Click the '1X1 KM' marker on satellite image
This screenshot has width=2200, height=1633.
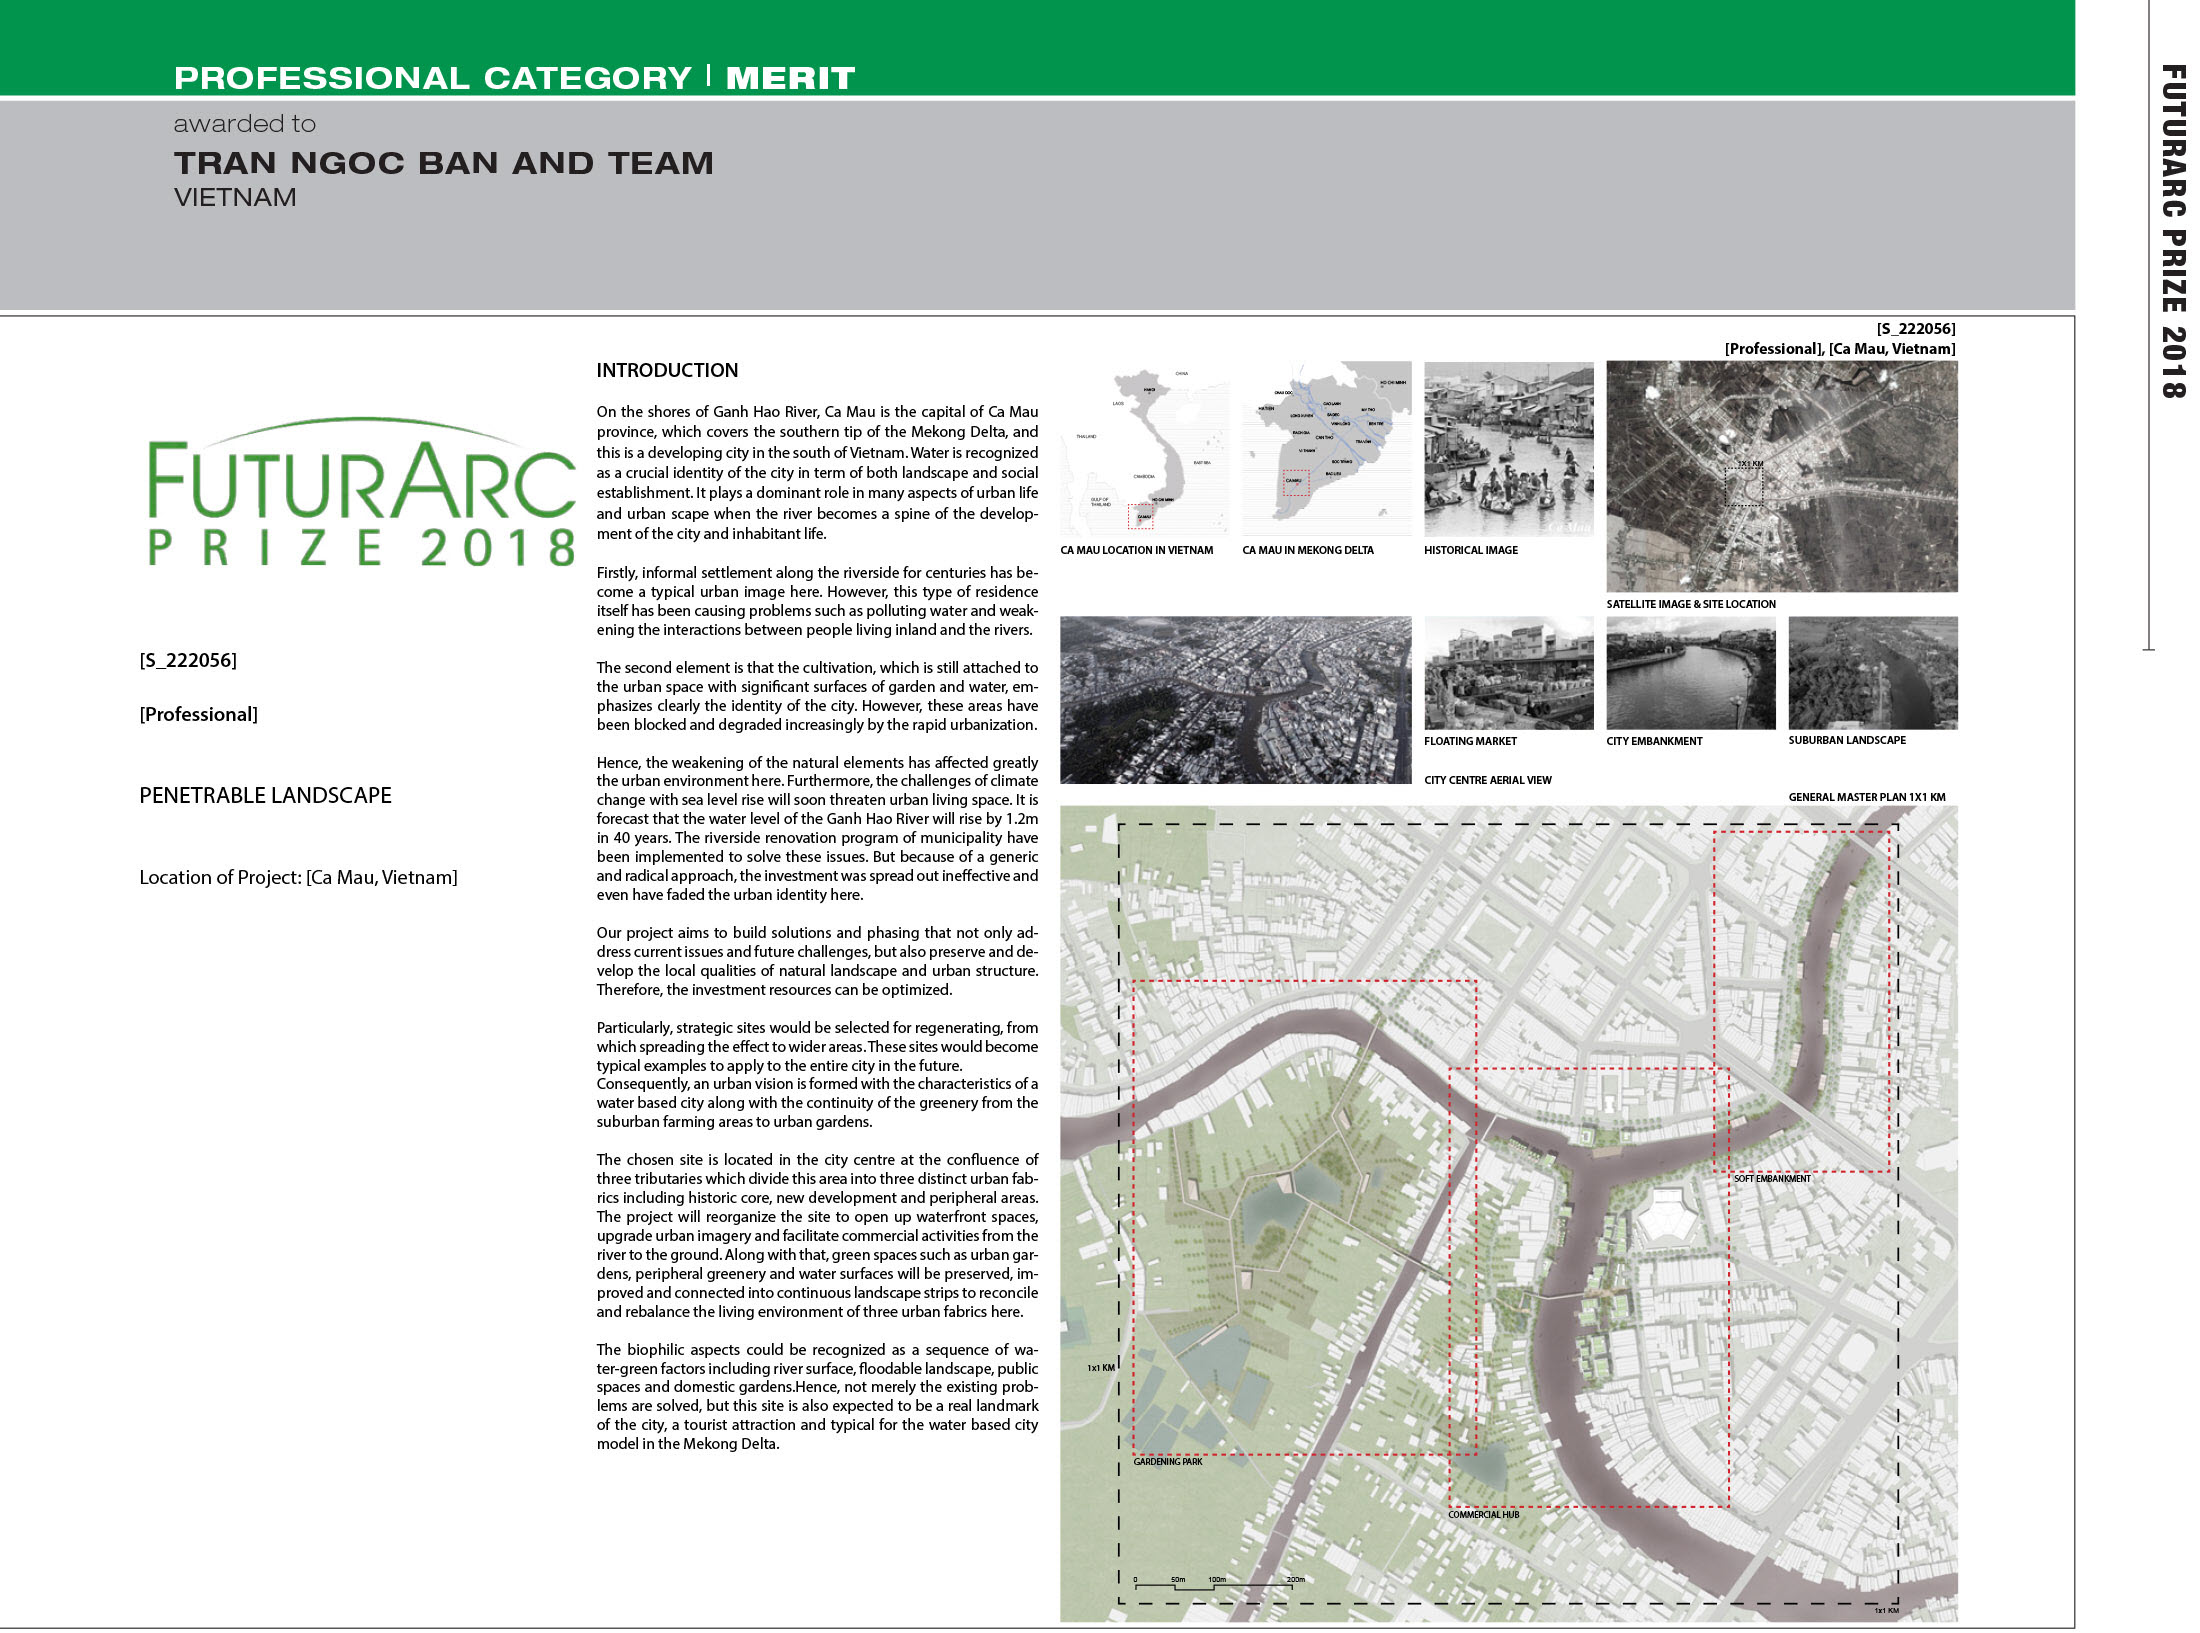[1750, 464]
